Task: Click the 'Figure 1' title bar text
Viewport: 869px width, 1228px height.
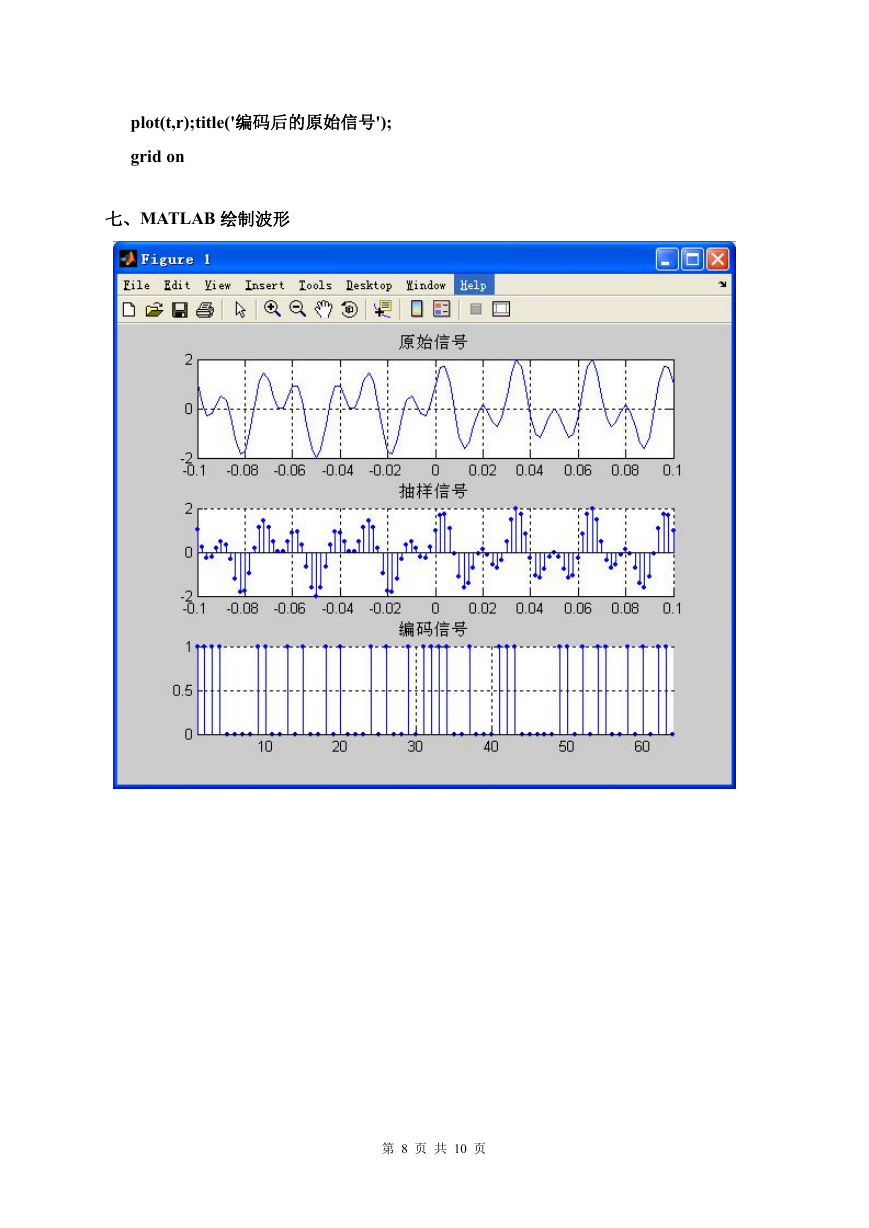Action: (x=176, y=259)
